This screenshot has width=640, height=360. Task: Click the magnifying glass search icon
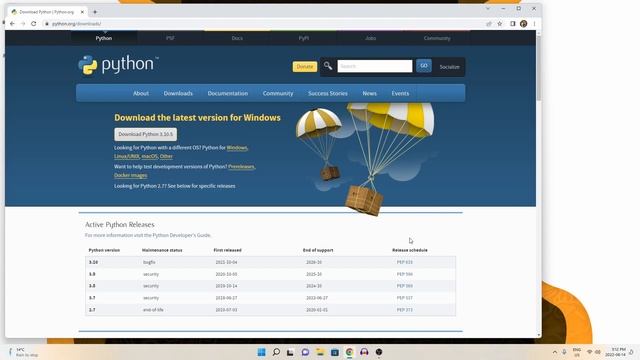(x=328, y=66)
